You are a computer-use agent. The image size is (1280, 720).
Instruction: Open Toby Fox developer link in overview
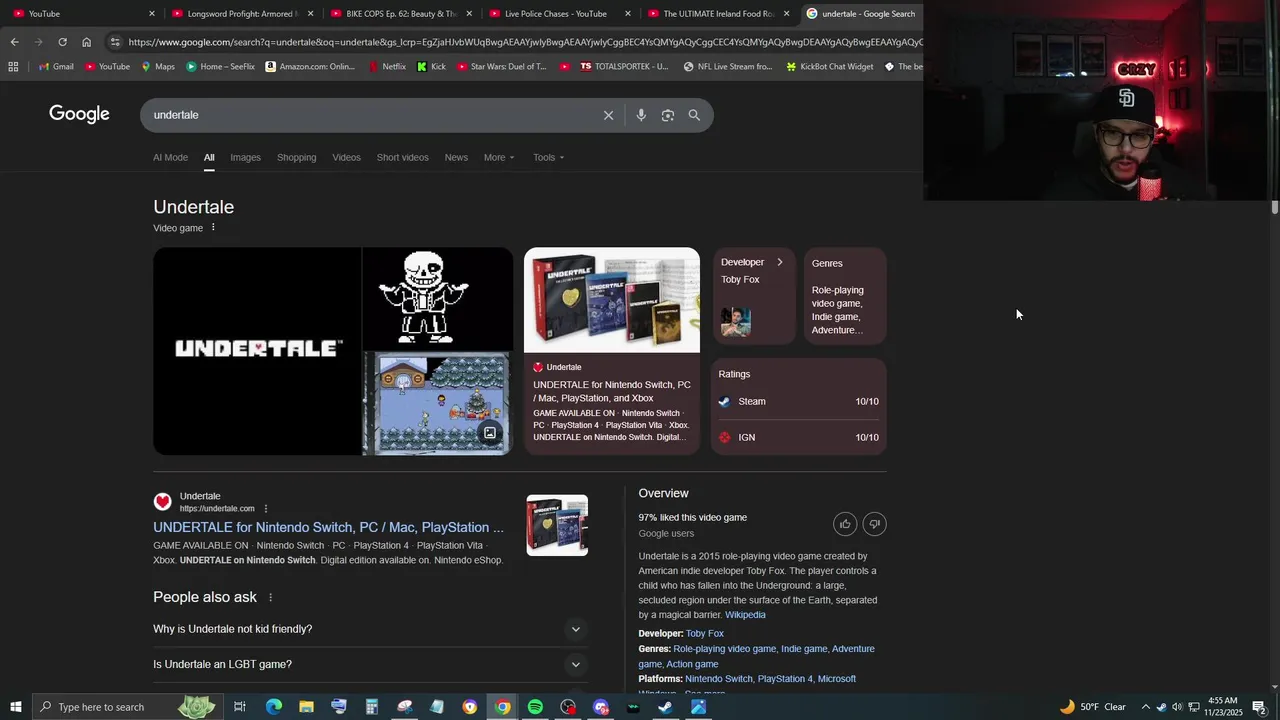(704, 634)
